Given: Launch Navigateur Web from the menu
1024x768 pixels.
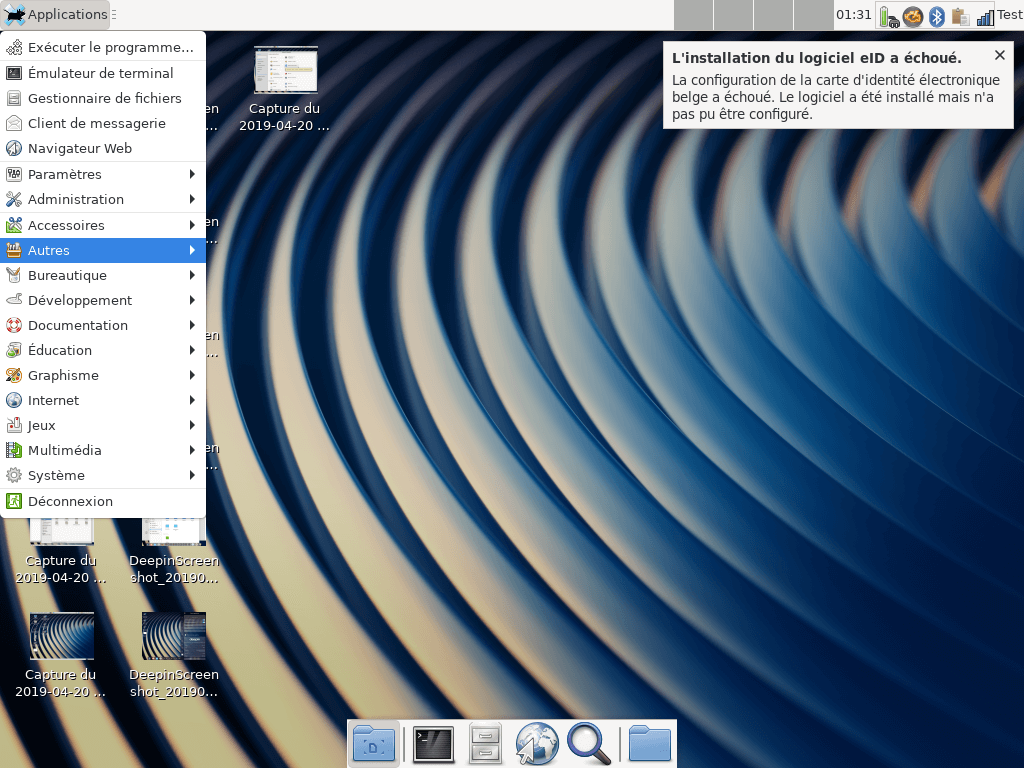Looking at the screenshot, I should [103, 148].
